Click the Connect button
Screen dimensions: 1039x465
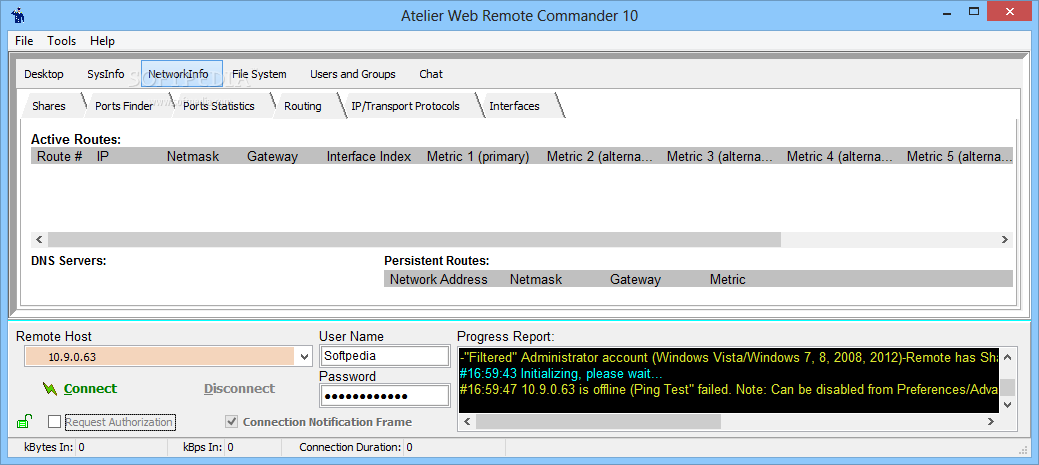[80, 389]
